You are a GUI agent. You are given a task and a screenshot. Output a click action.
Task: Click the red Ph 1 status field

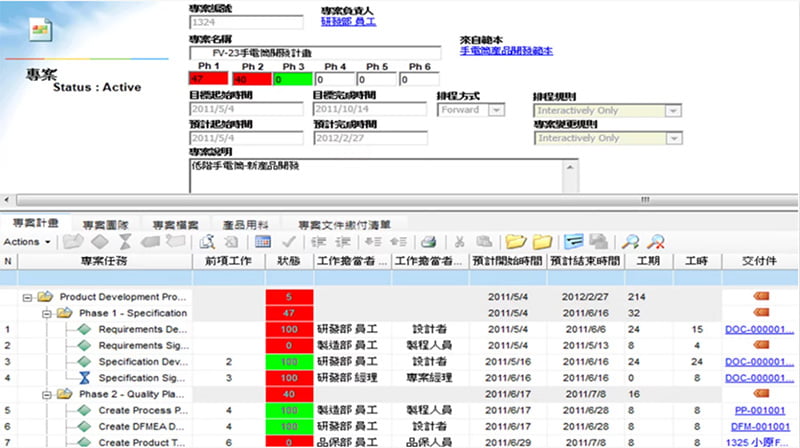click(x=208, y=79)
